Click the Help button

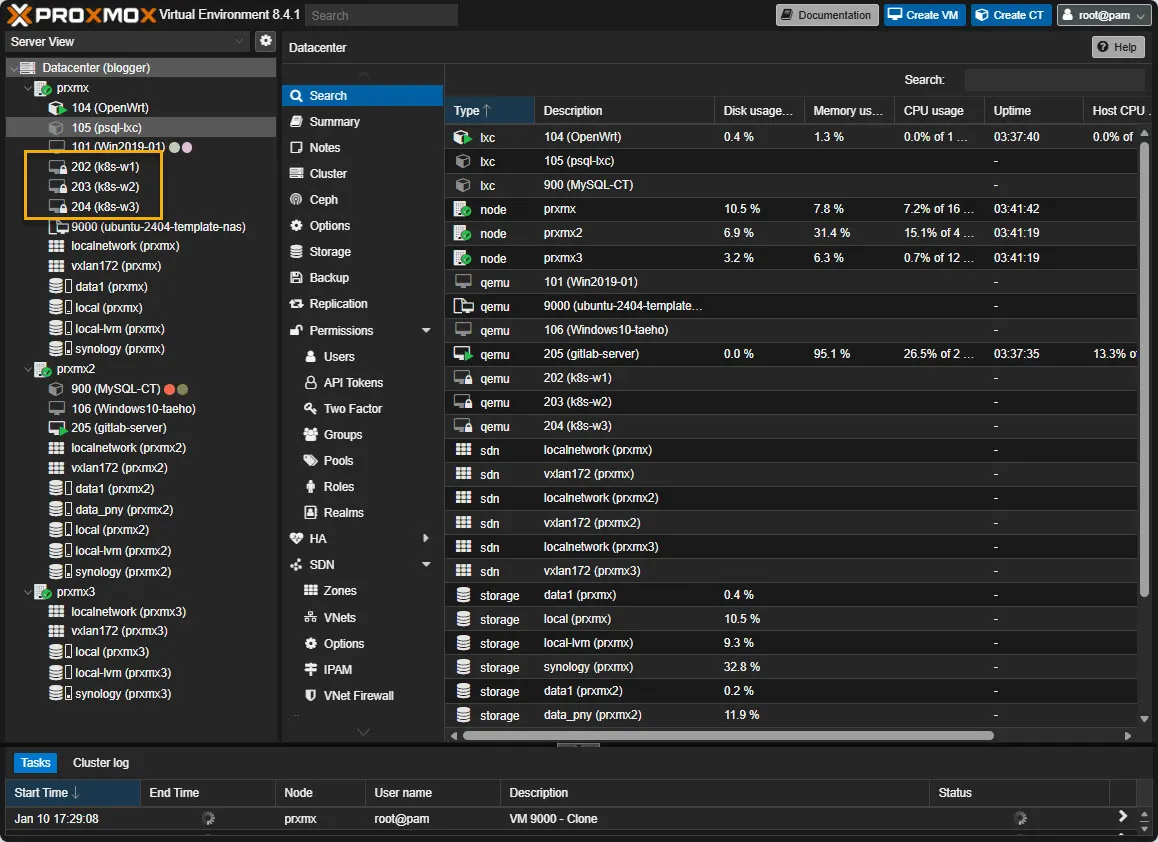pos(1117,47)
